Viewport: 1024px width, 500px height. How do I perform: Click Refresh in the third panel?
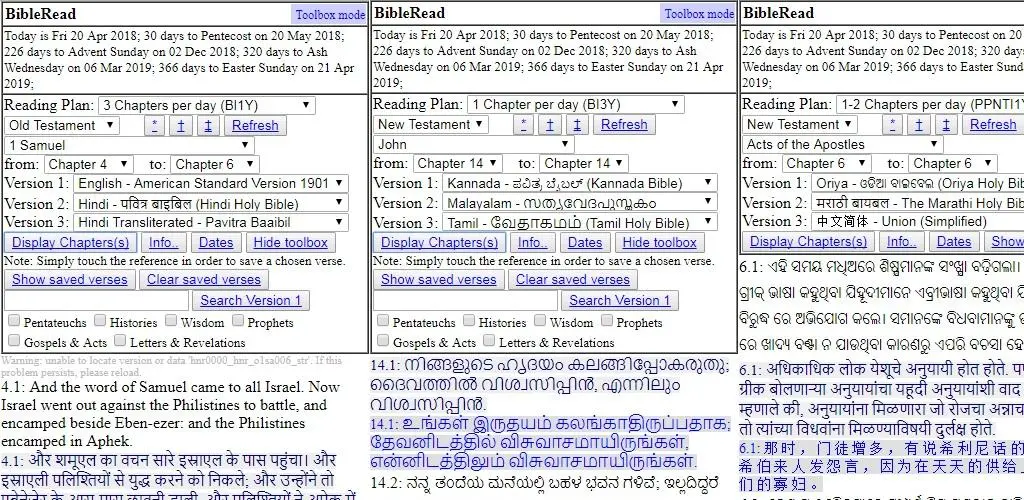(x=993, y=124)
